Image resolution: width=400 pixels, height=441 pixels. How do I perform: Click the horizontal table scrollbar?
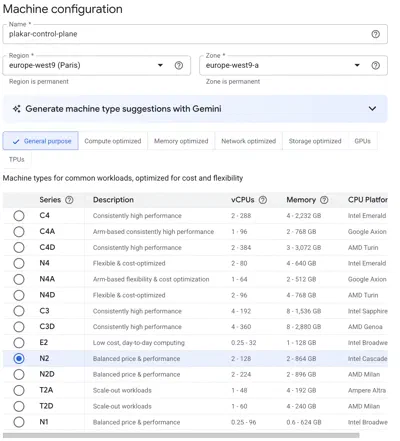(x=181, y=435)
